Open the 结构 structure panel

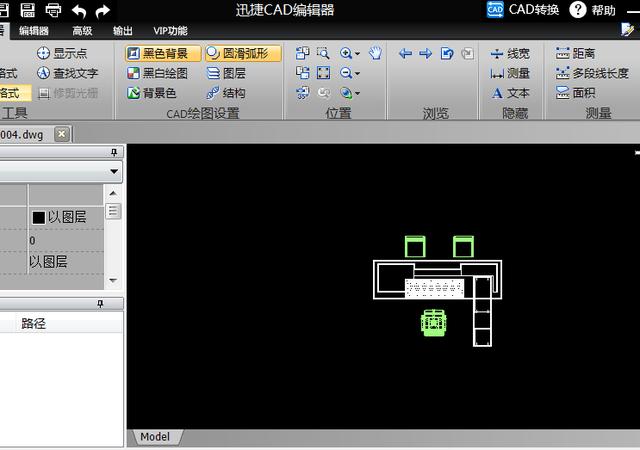pyautogui.click(x=226, y=93)
